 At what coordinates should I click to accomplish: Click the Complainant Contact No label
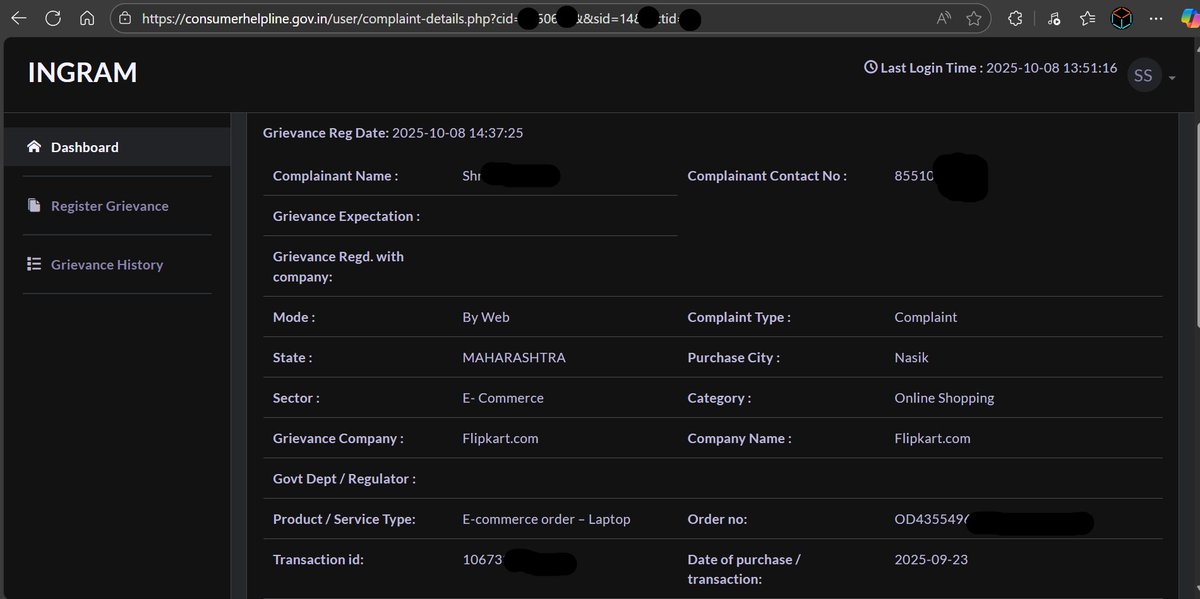pos(767,176)
